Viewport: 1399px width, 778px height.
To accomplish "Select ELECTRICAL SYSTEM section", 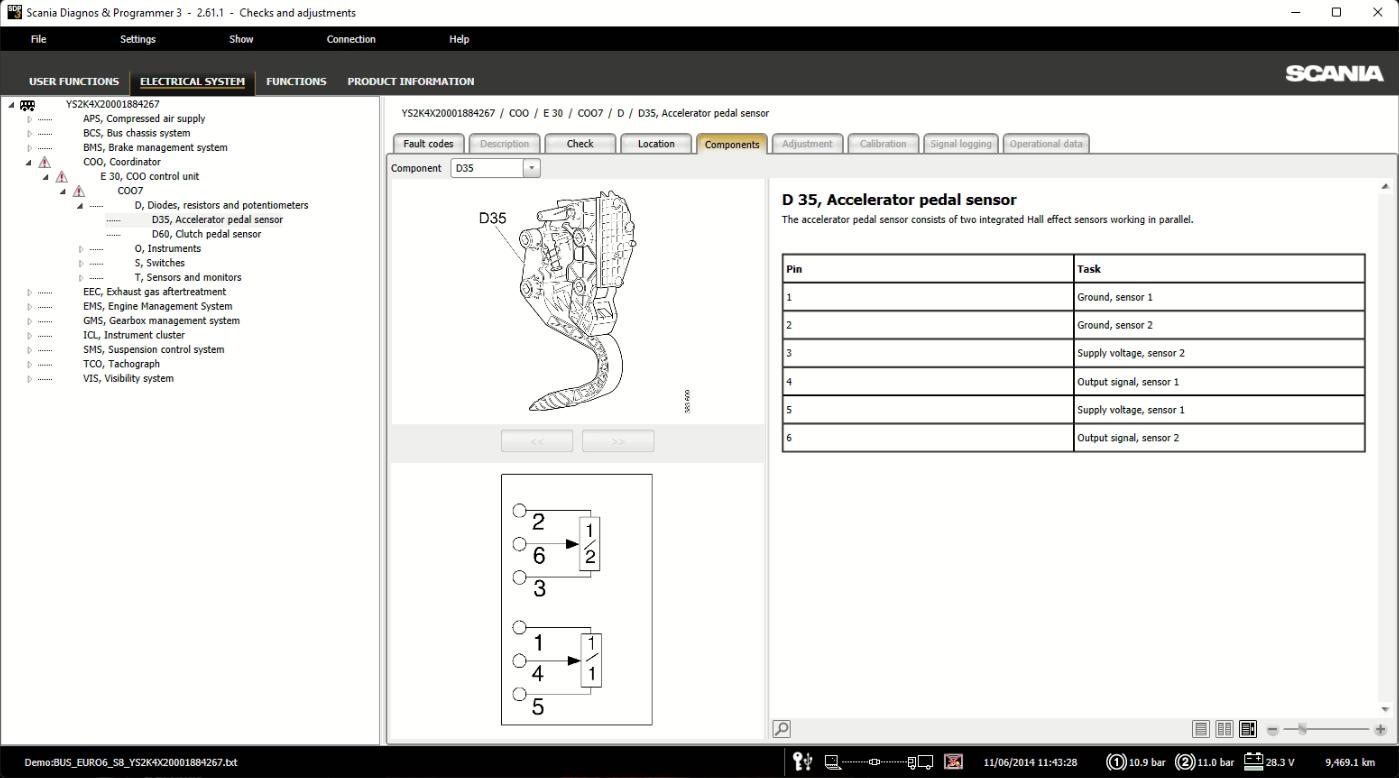I will pos(192,82).
